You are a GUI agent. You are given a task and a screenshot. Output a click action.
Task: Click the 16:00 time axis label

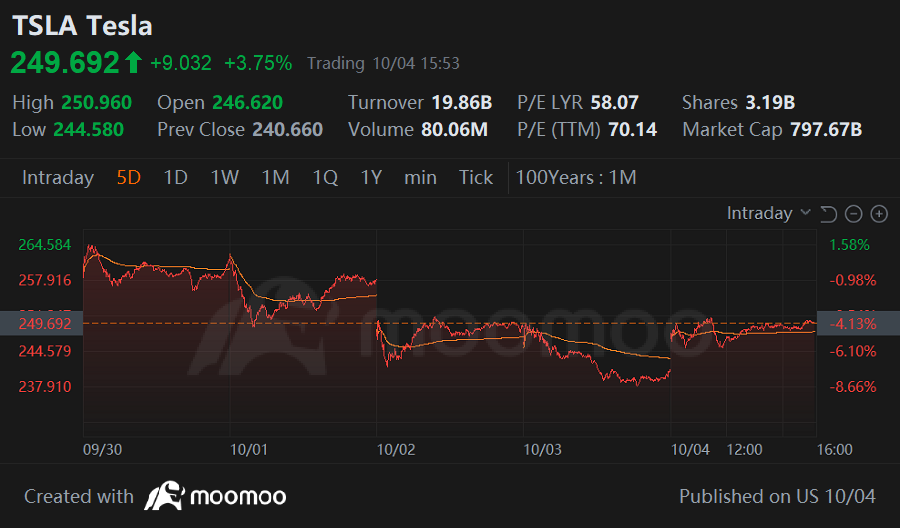coord(835,449)
